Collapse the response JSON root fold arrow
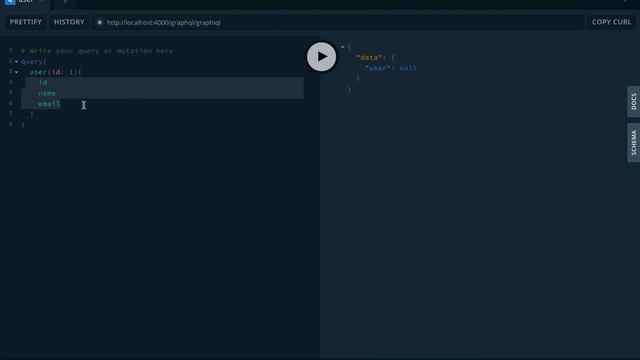Screen dimensions: 640x360 point(342,47)
